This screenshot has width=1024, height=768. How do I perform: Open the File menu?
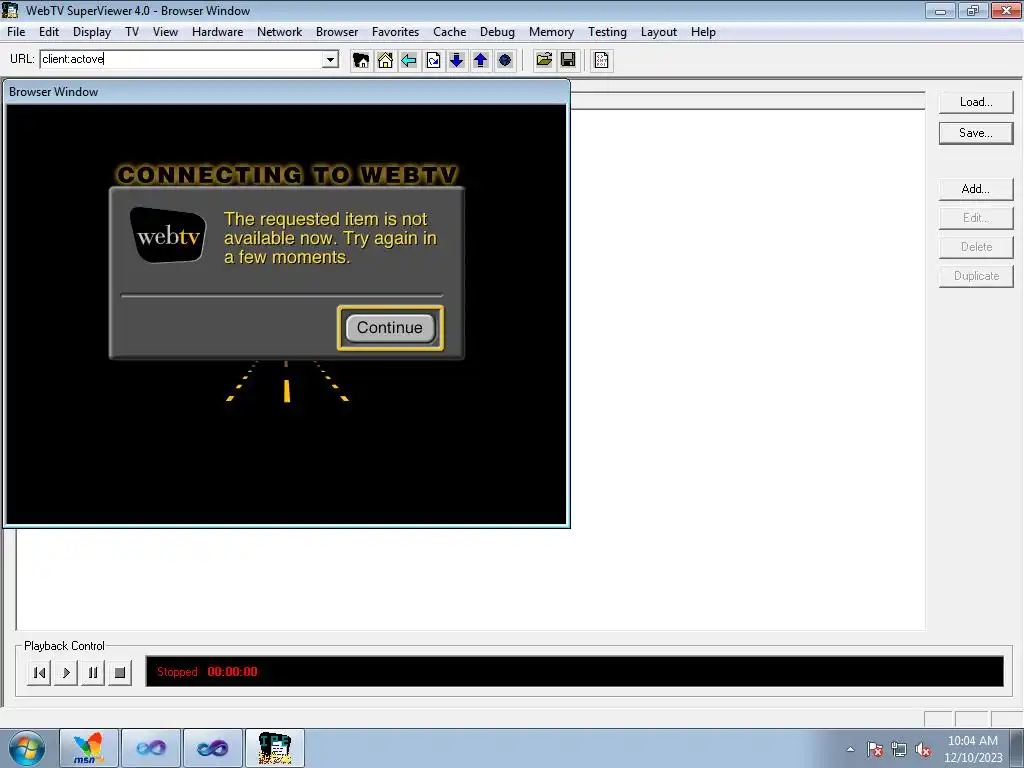[x=16, y=32]
